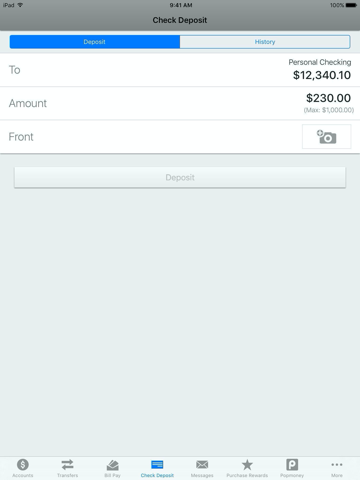Open the Popmoney icon

pos(292,464)
